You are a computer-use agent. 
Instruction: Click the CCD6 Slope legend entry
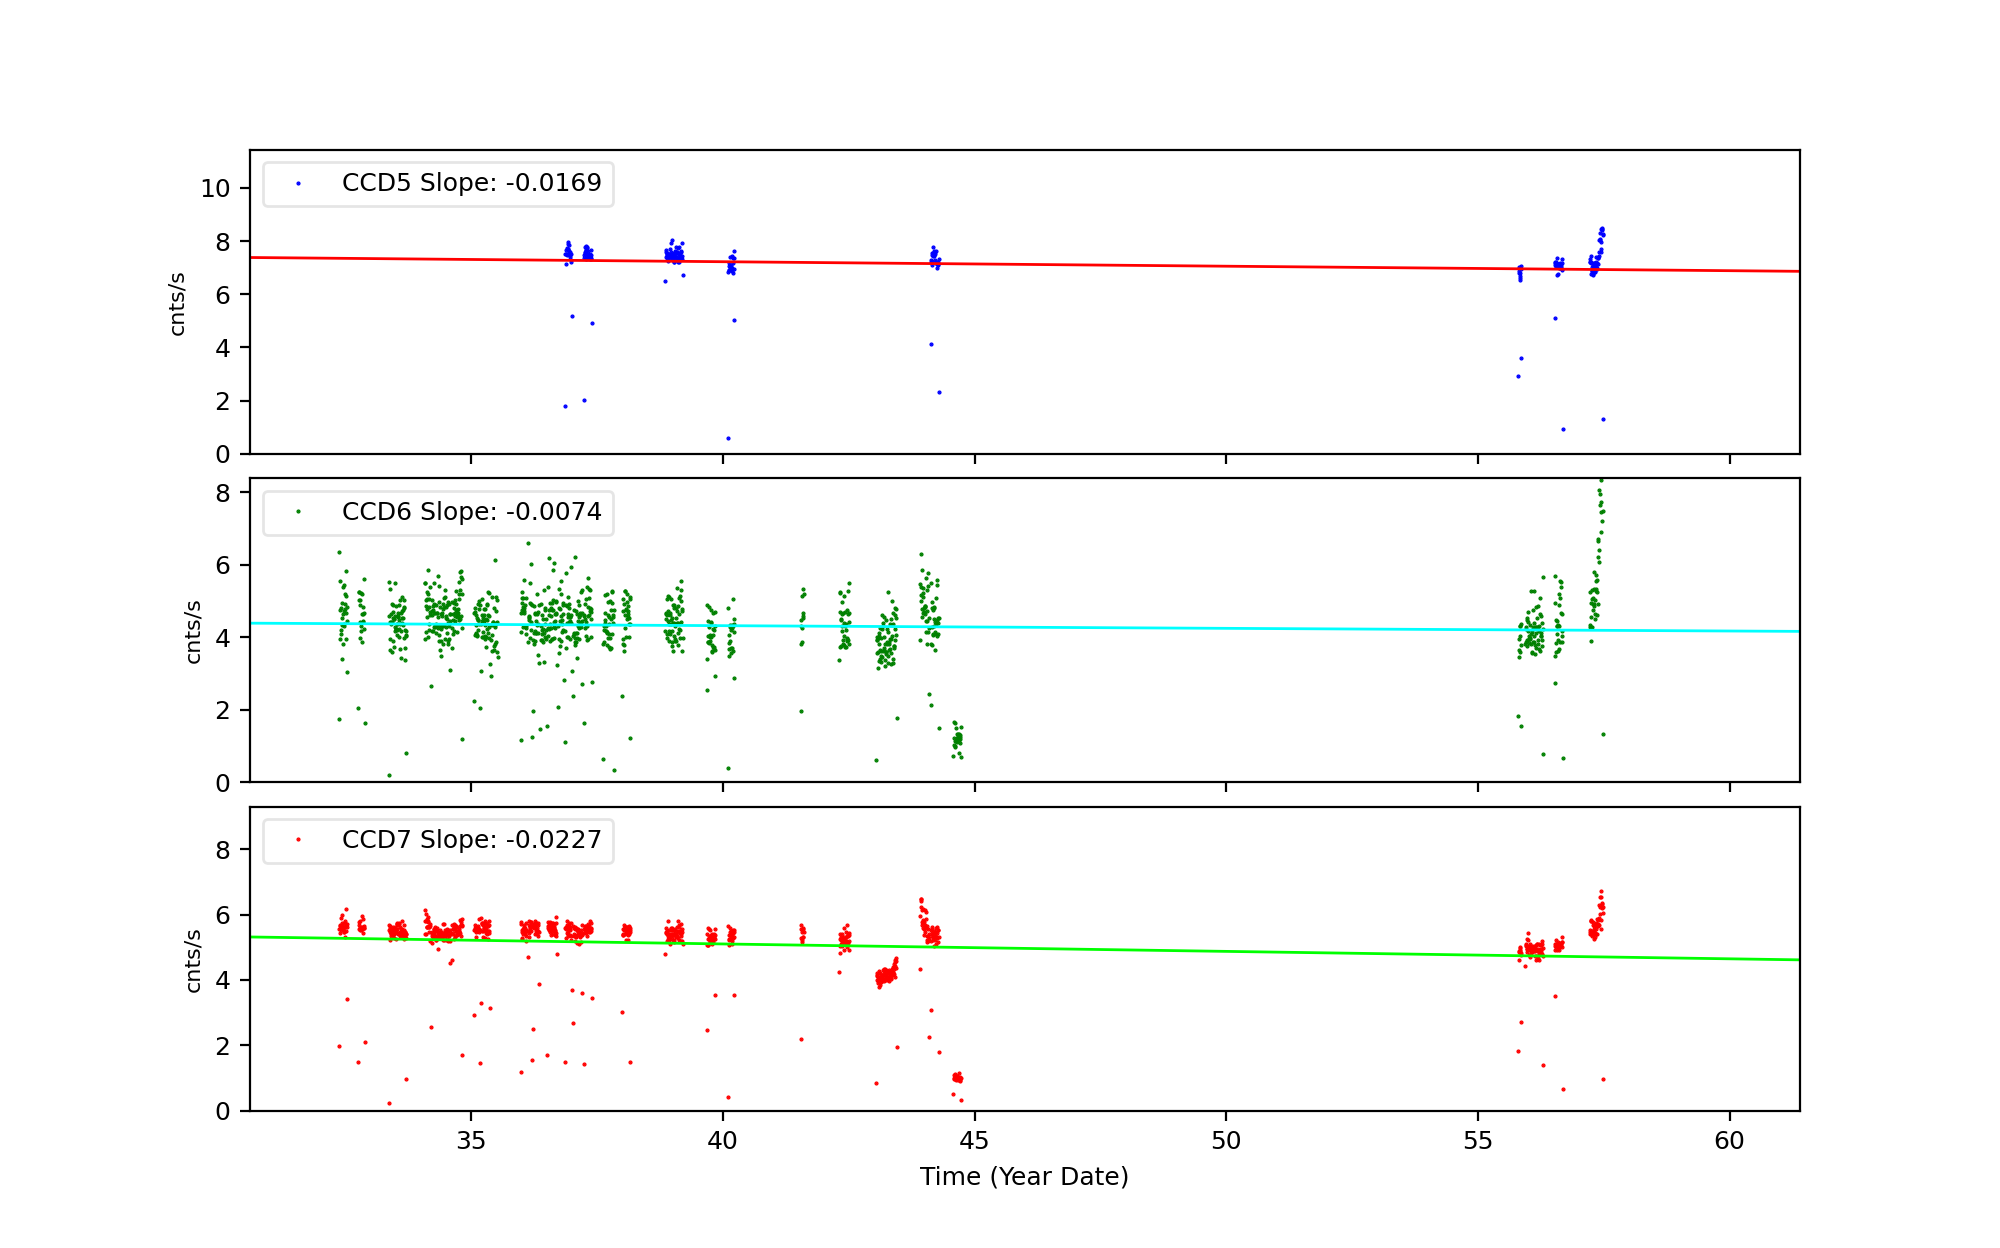coord(471,512)
